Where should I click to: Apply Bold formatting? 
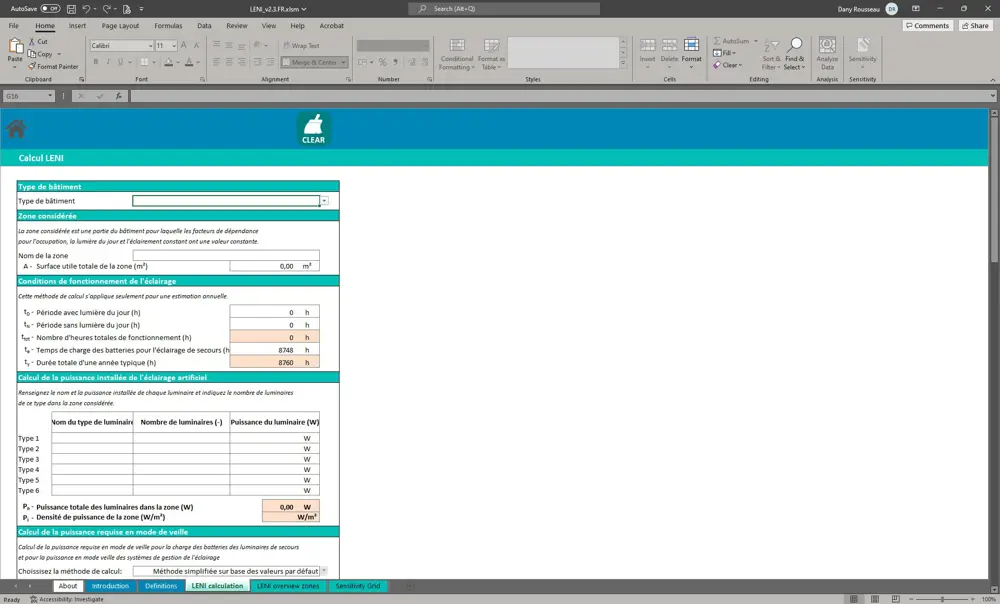pyautogui.click(x=96, y=62)
